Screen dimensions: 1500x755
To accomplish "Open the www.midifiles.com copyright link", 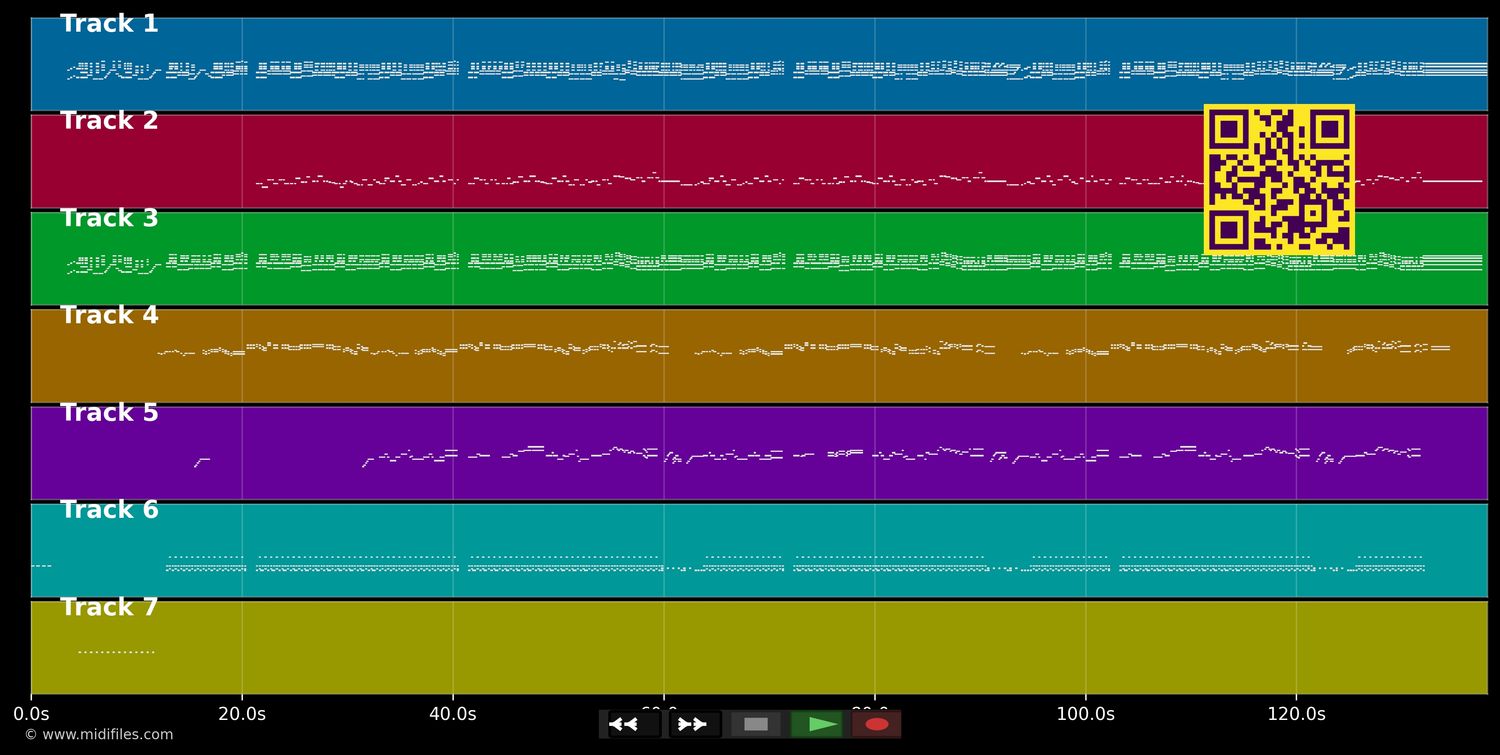I will pos(99,735).
